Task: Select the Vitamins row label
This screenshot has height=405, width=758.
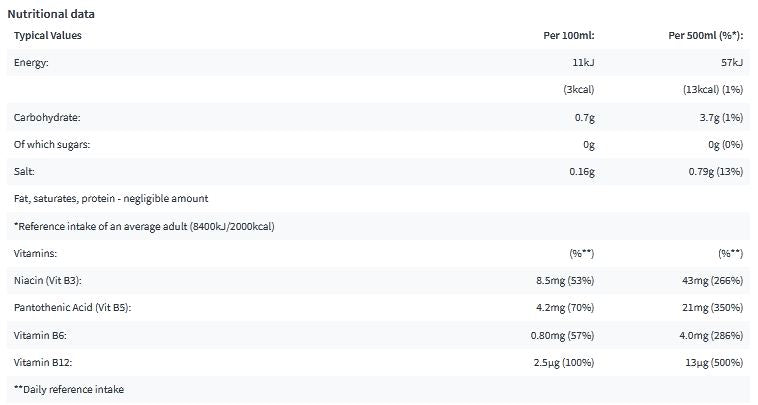Action: point(35,253)
